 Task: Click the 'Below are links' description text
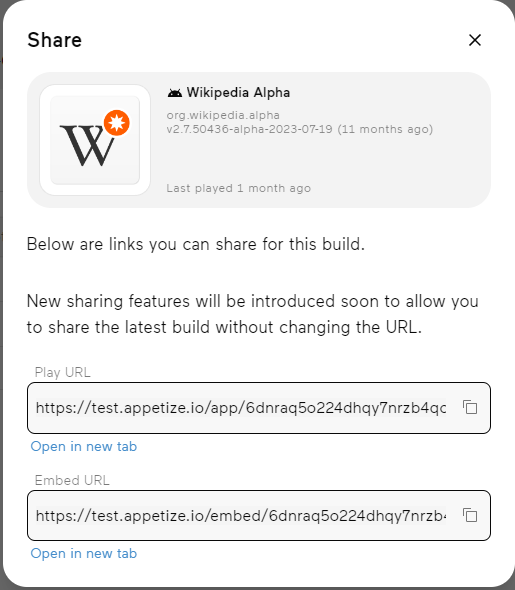(x=196, y=245)
